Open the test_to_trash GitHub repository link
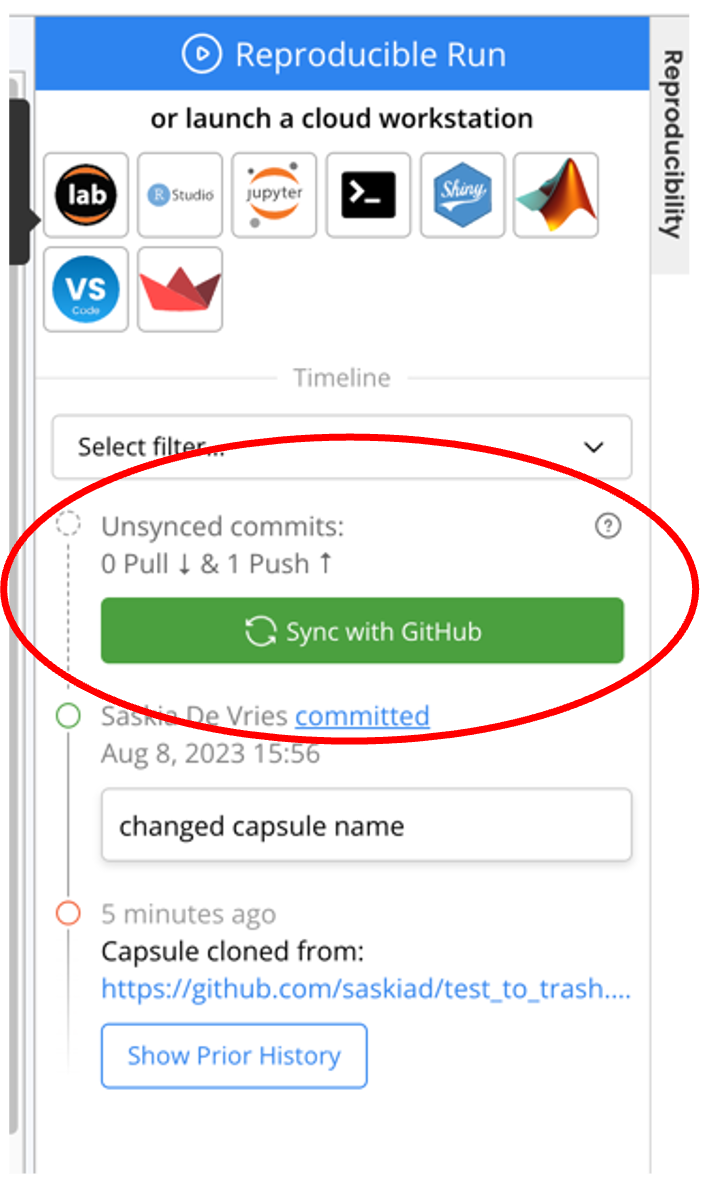 coord(366,989)
